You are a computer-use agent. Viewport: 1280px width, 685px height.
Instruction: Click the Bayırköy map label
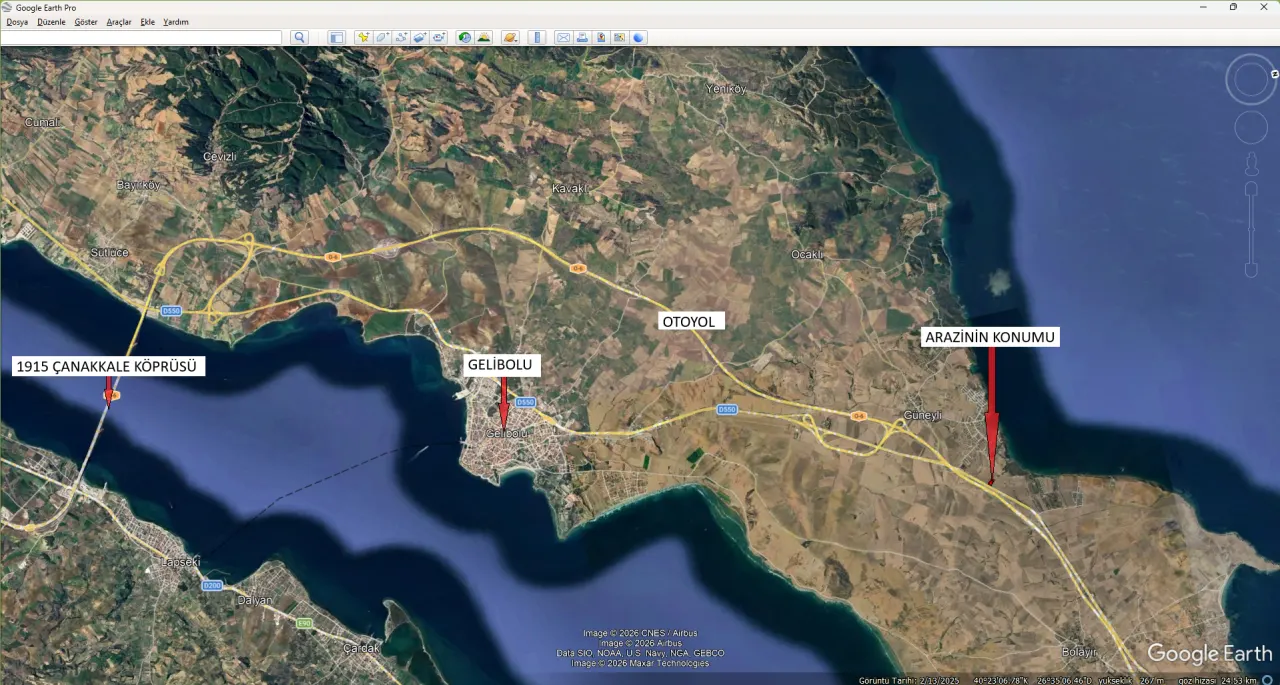139,185
